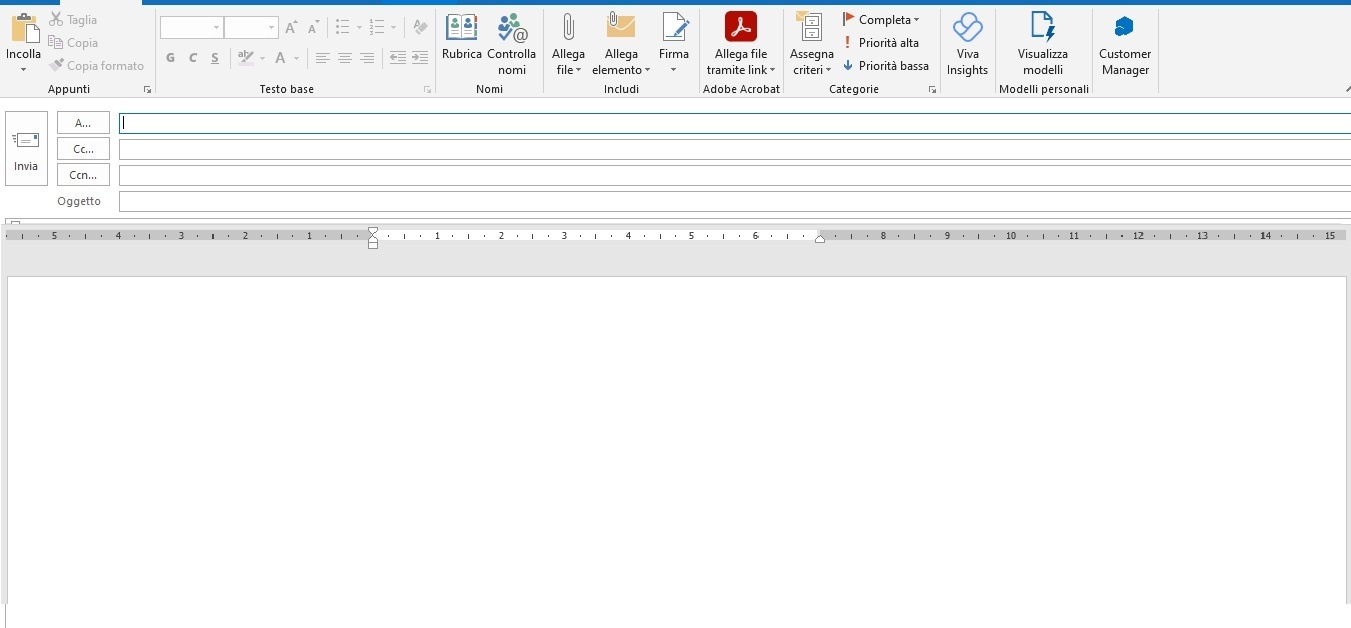Click the A... recipients button

(83, 123)
